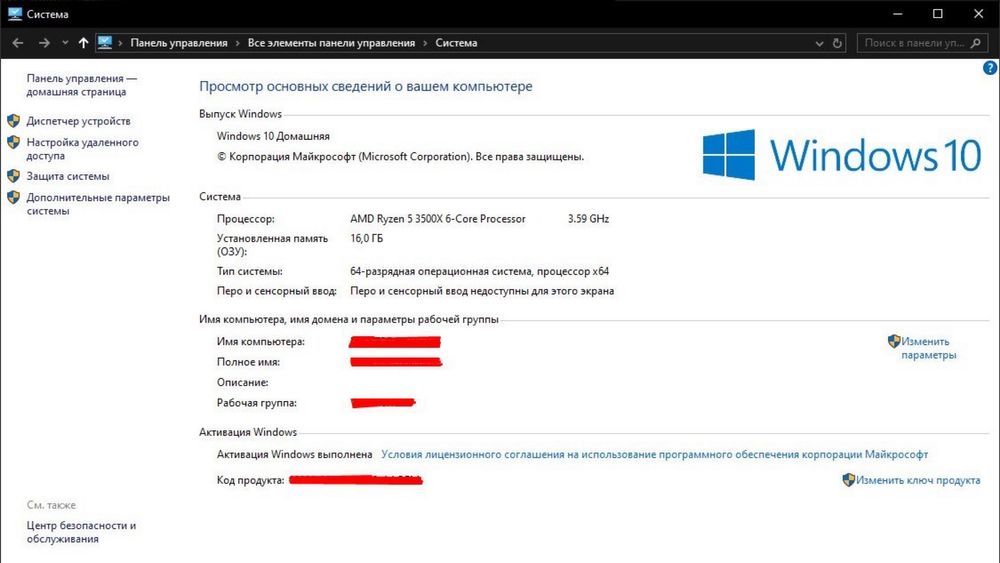Click shield icon beside 'Защита системы'
The image size is (1000, 563).
[x=13, y=176]
